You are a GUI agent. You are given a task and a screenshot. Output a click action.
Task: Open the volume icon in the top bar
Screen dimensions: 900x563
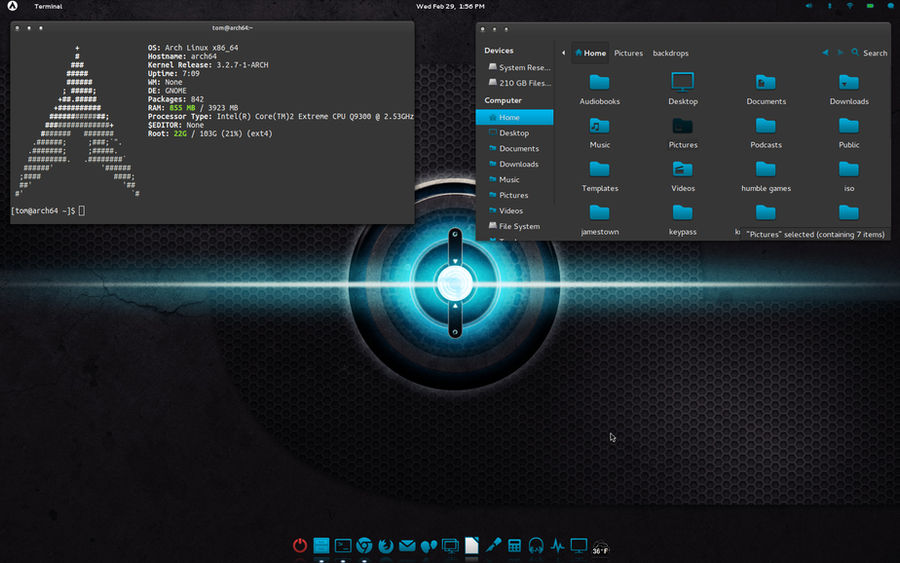pyautogui.click(x=809, y=6)
